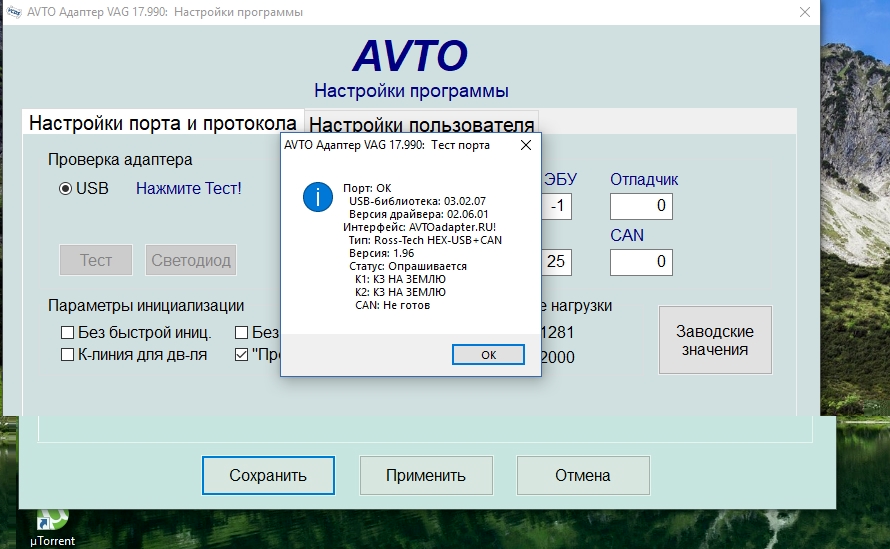Toggle the checked checkbox next to "Пр
This screenshot has height=549, width=890.
[x=242, y=355]
